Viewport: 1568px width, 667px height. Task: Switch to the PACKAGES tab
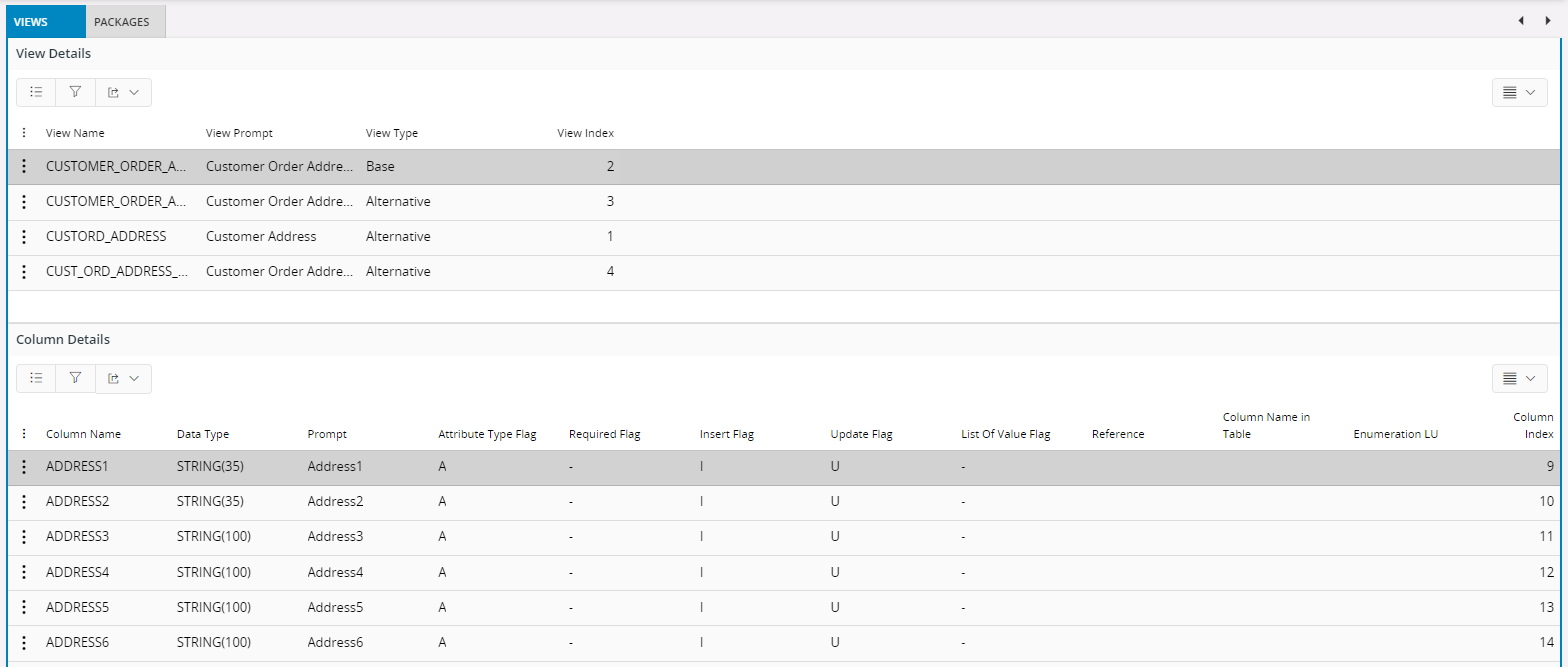pos(125,21)
